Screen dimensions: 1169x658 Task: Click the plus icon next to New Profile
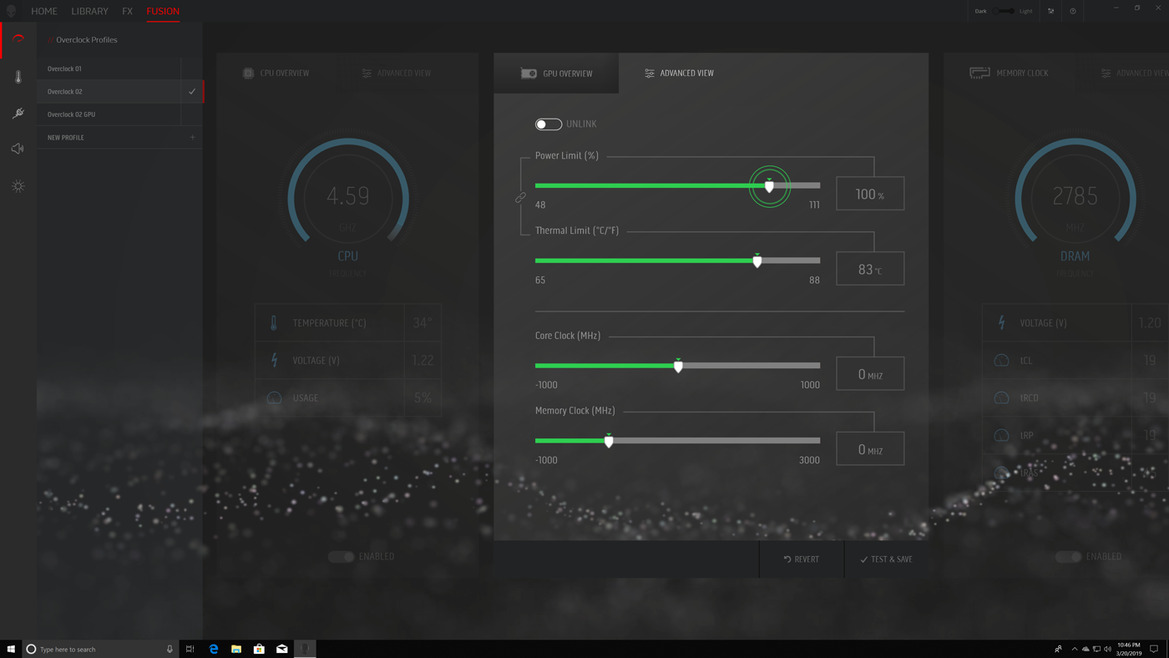(192, 137)
